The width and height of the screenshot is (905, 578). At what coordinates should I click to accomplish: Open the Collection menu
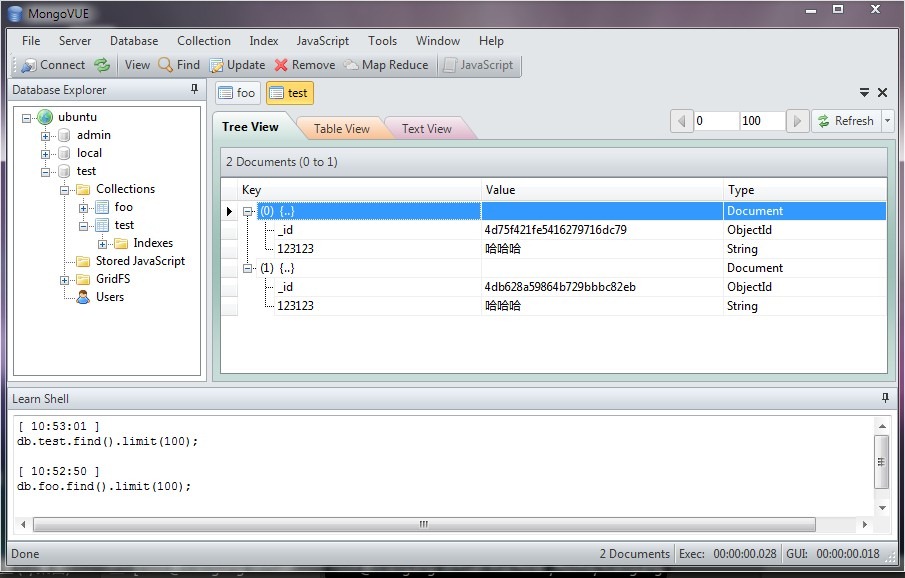tap(204, 41)
